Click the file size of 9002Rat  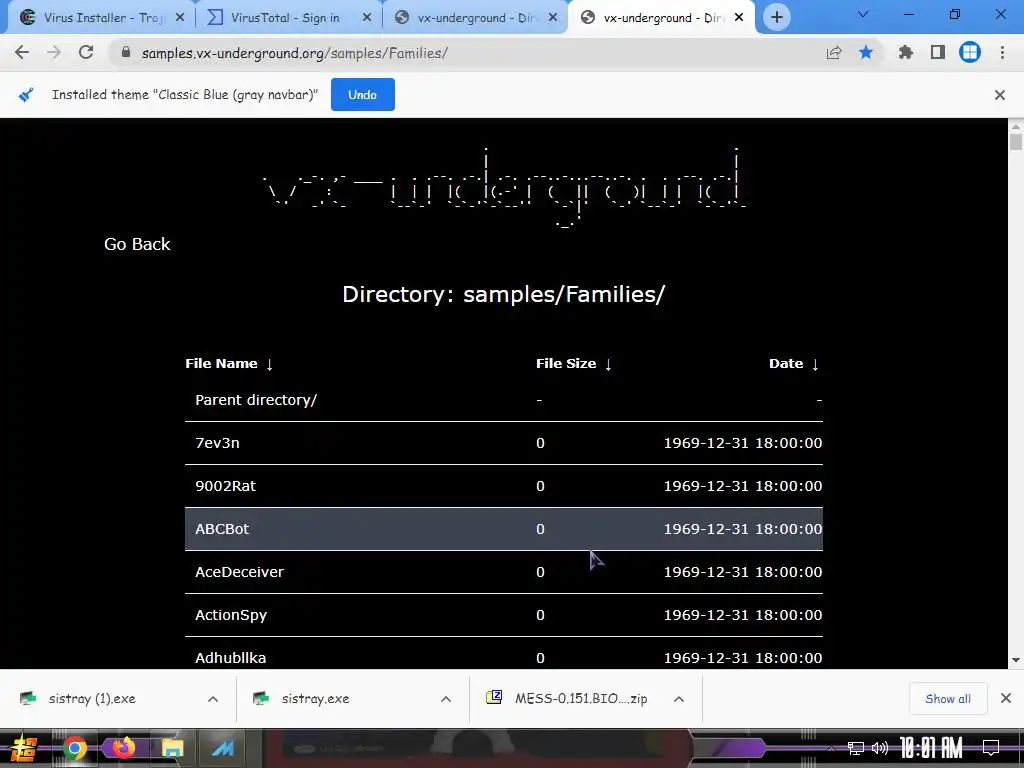point(540,486)
